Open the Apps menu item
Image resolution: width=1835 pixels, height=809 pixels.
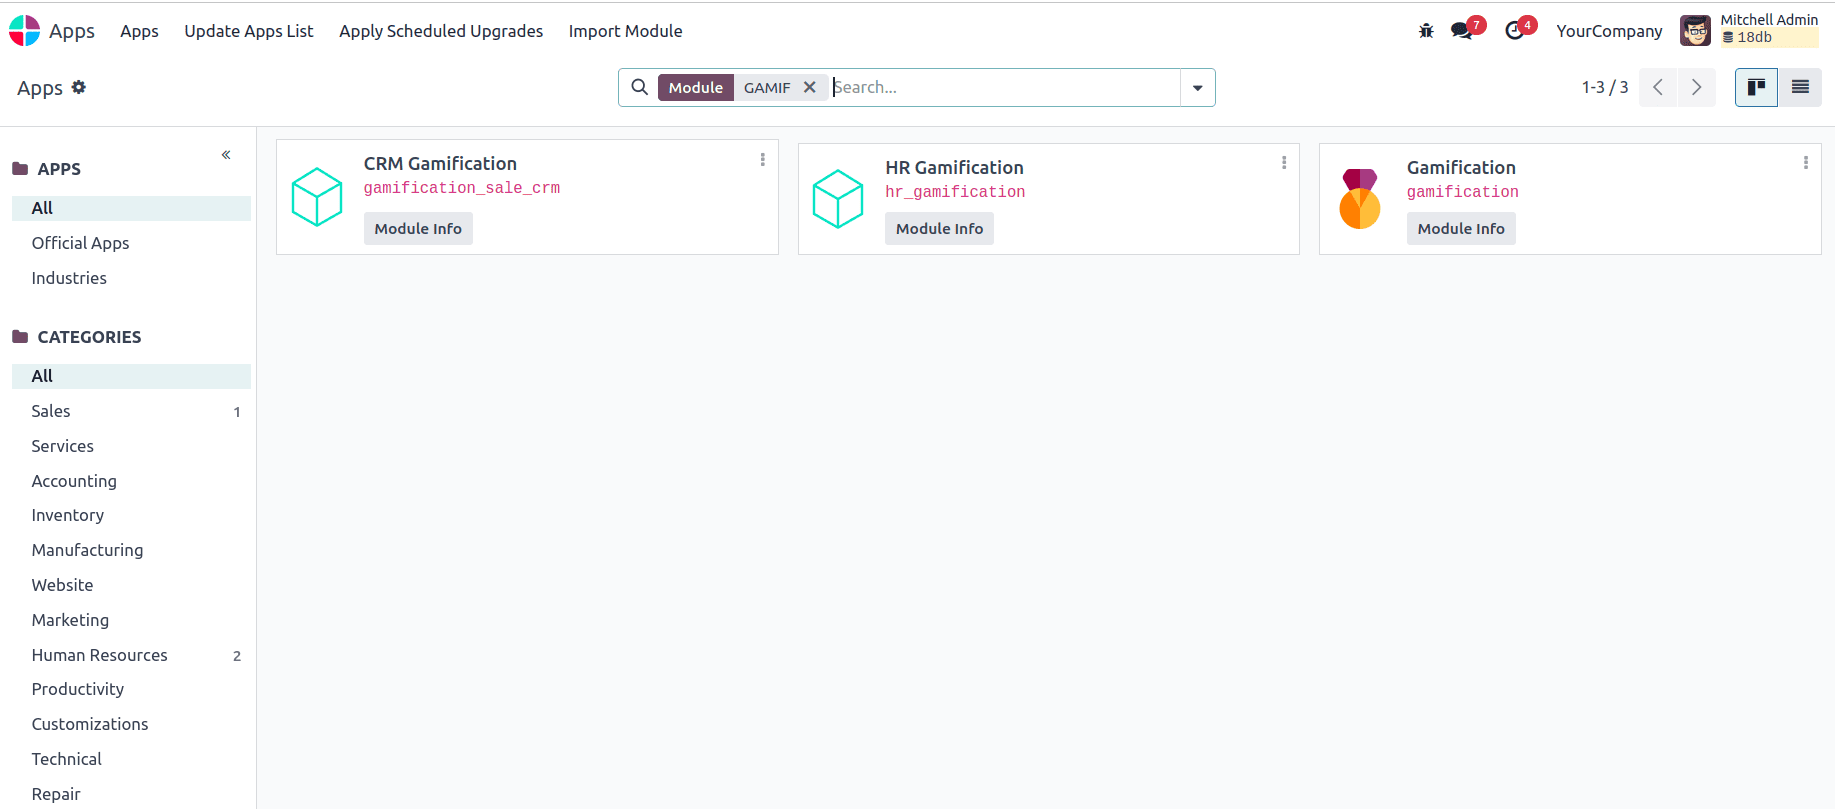pos(139,31)
